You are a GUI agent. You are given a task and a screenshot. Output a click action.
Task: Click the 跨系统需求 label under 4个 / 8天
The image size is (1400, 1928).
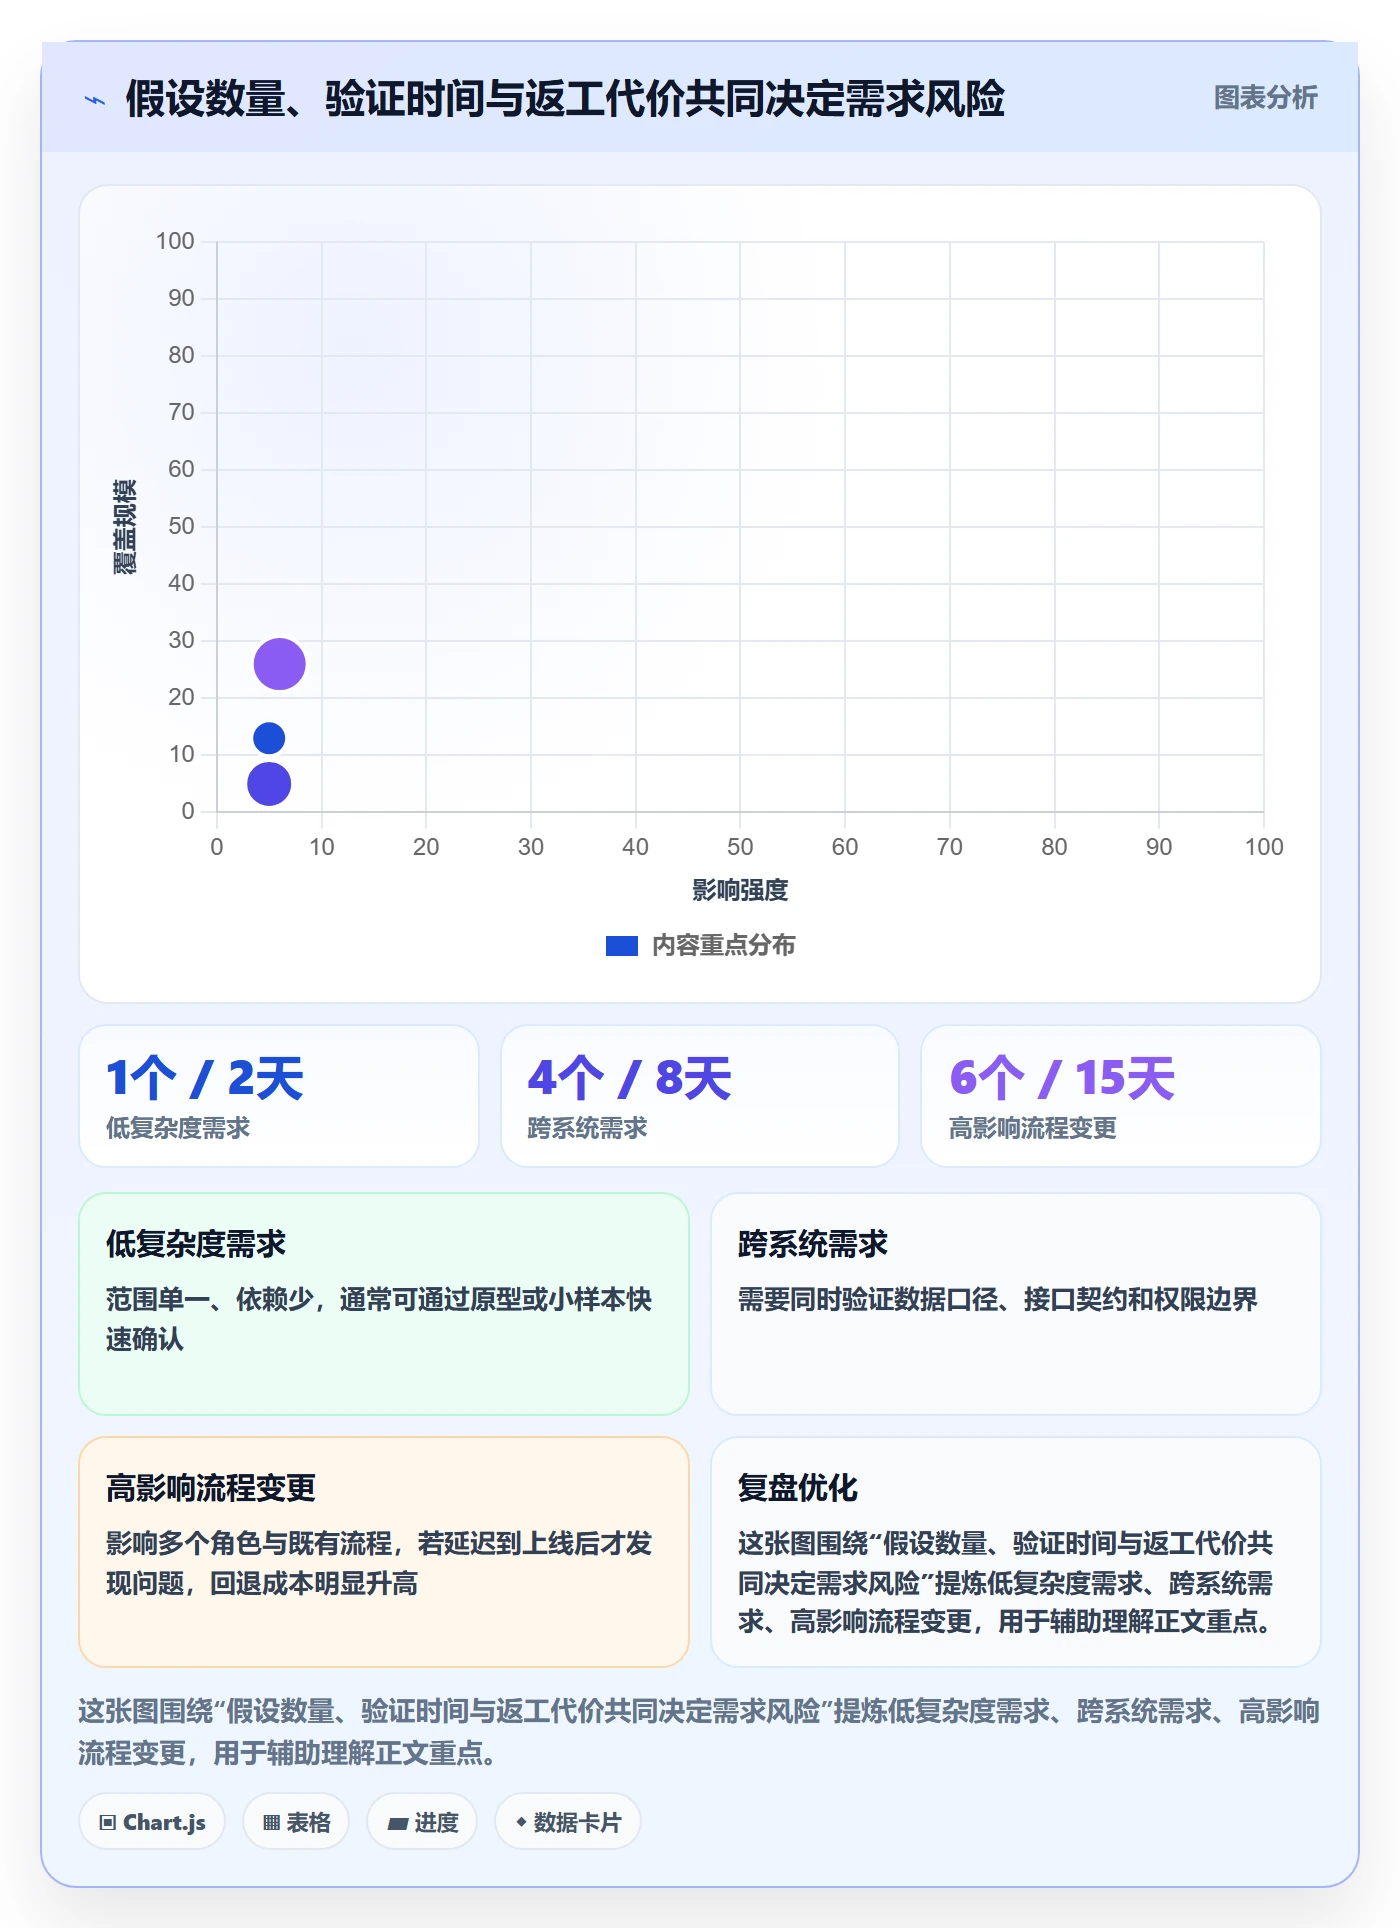click(587, 1128)
